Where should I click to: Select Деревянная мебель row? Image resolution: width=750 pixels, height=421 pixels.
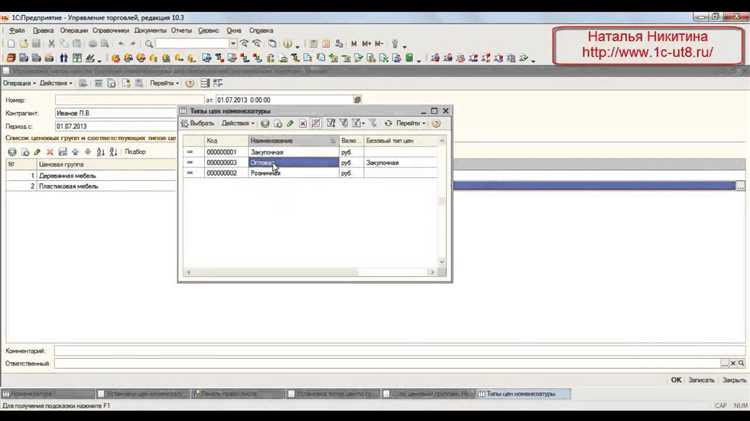coord(91,176)
